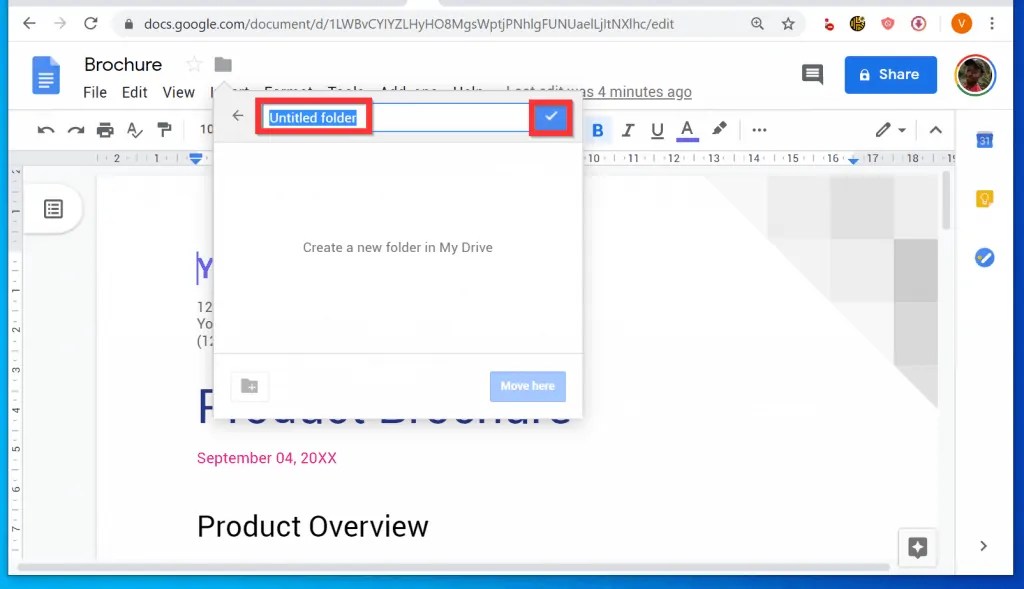The height and width of the screenshot is (589, 1024).
Task: Open Google Tasks in the side panel
Action: pyautogui.click(x=984, y=257)
